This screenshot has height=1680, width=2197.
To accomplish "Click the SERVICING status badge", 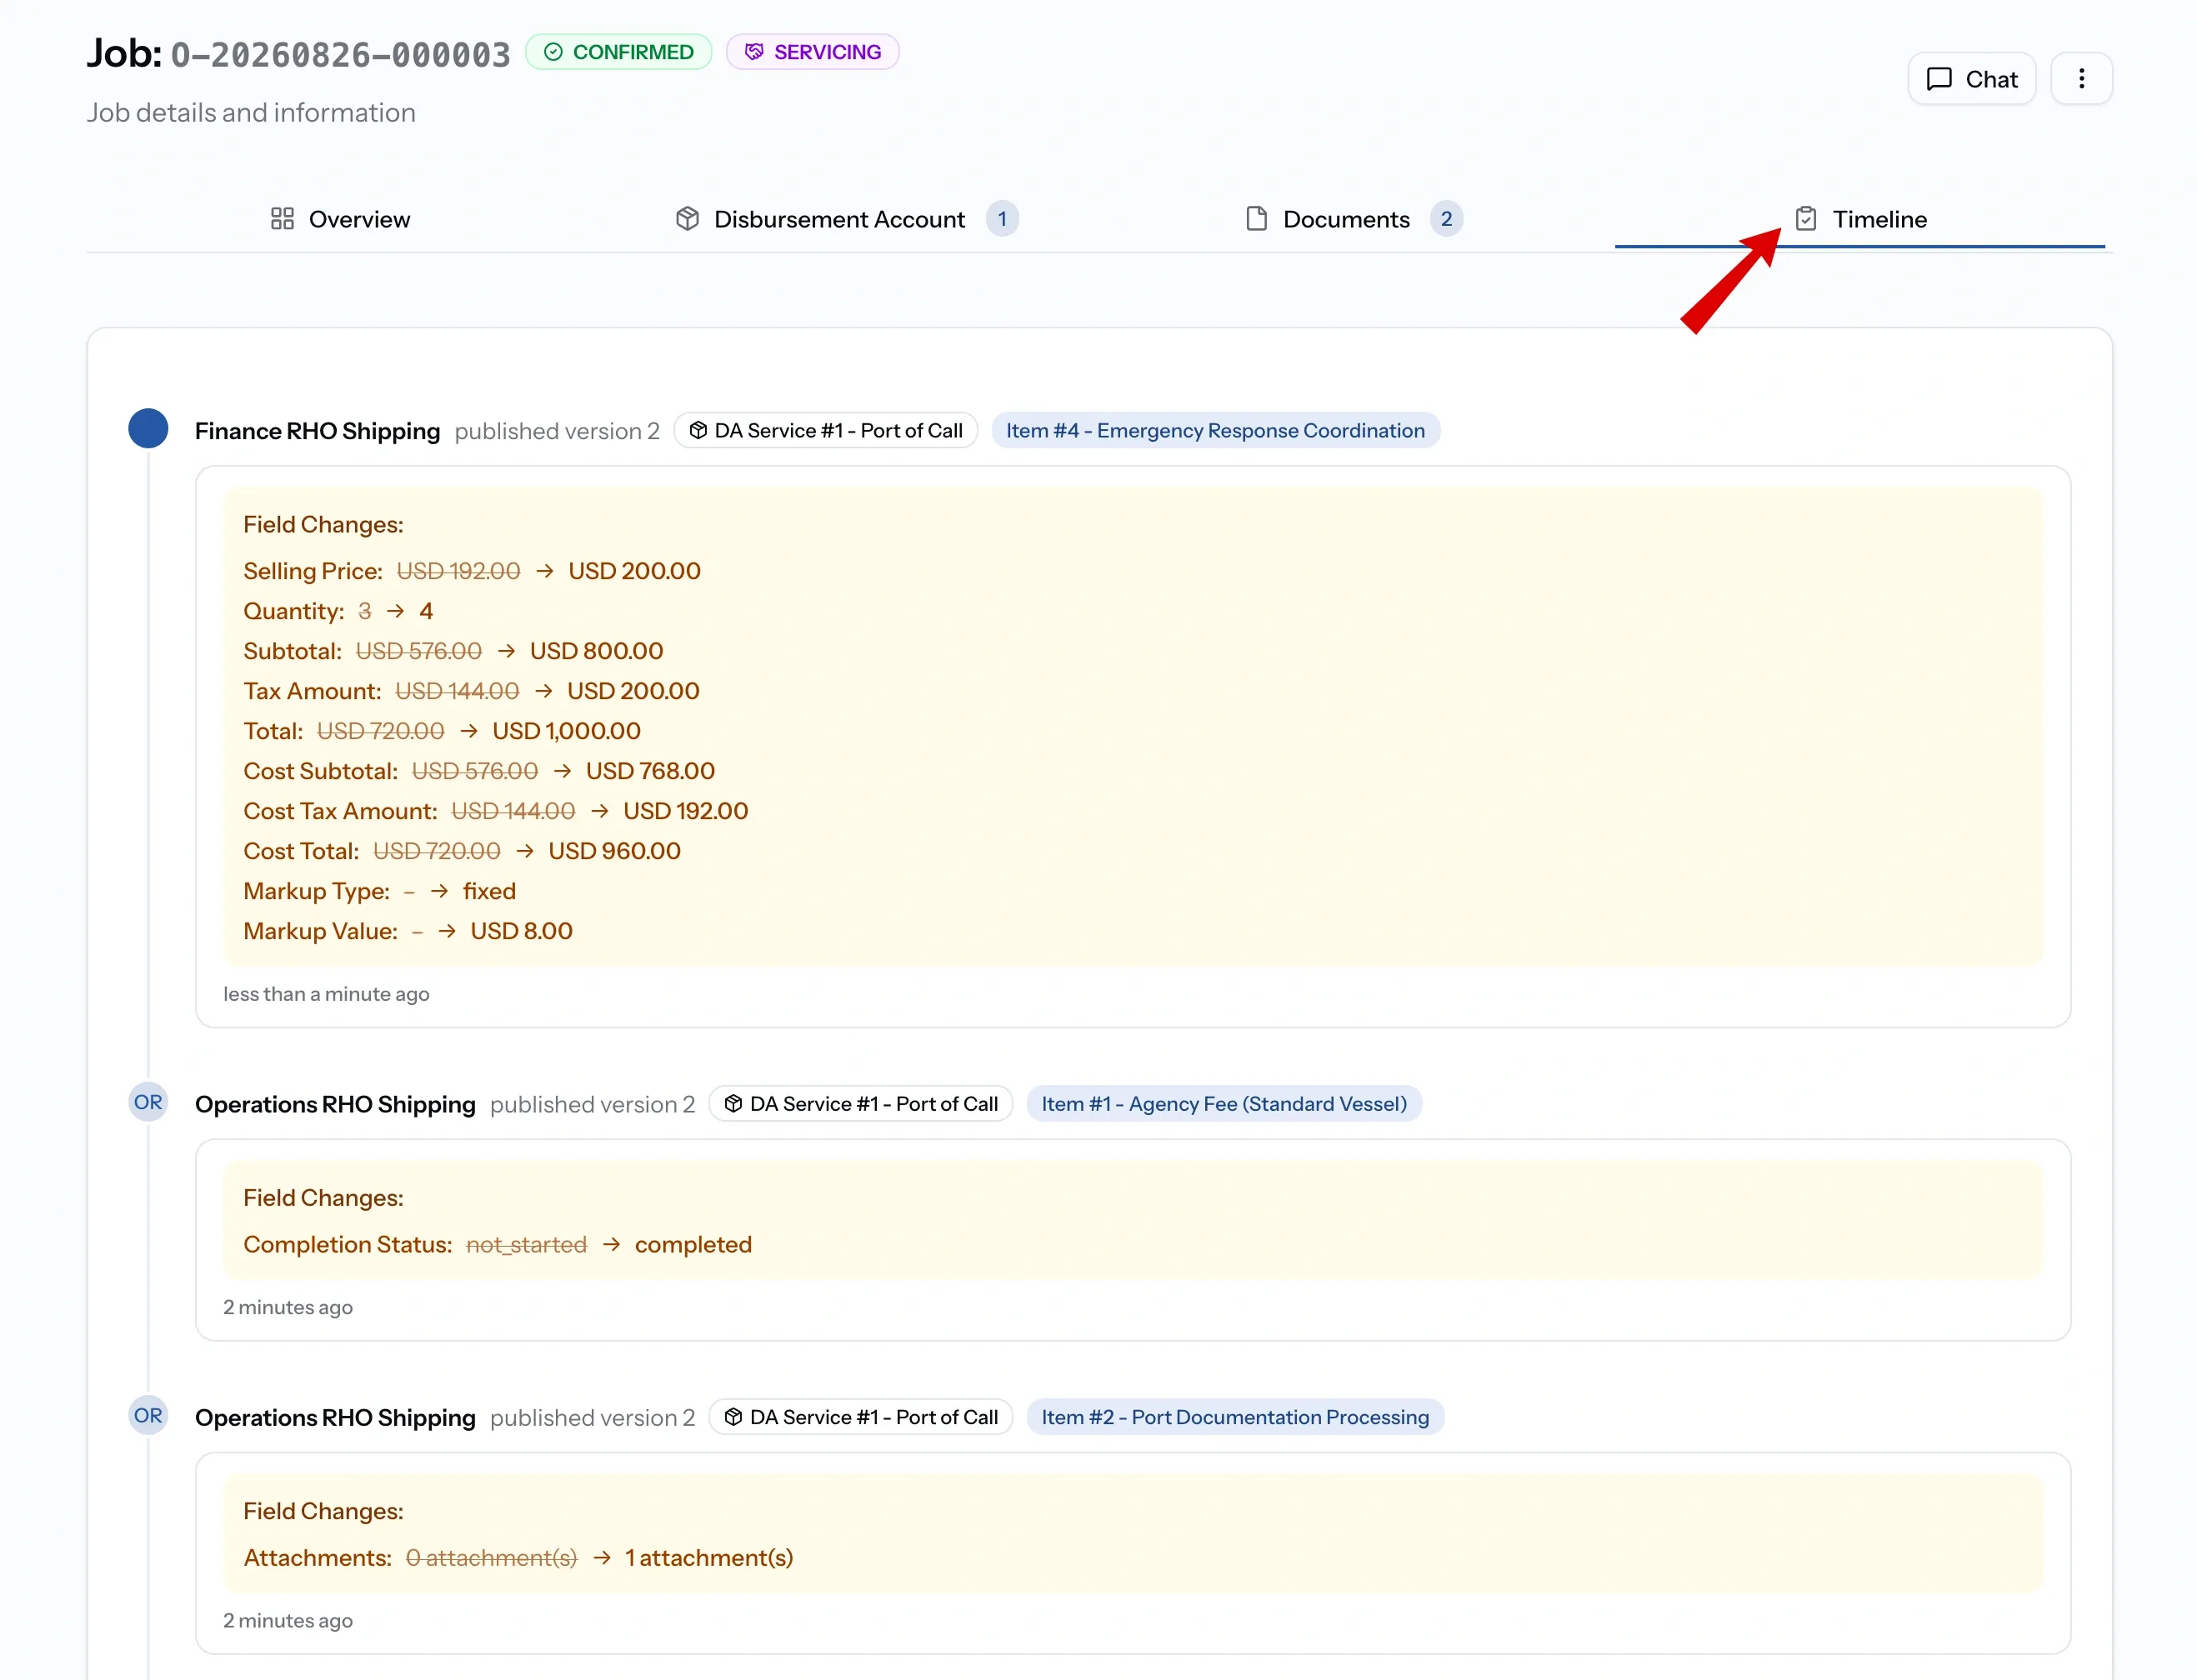I will 812,52.
